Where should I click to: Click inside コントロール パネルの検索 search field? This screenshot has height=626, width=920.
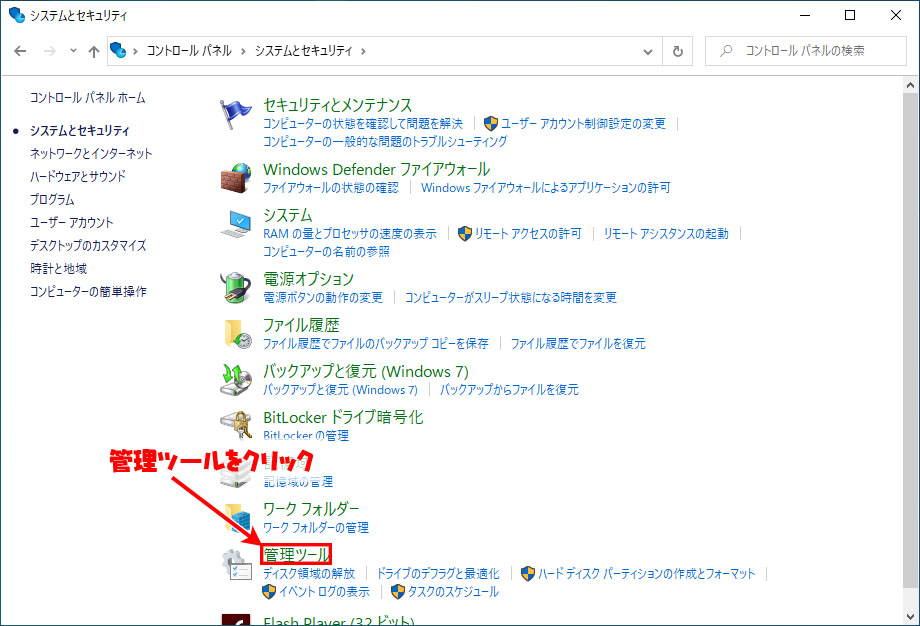806,51
